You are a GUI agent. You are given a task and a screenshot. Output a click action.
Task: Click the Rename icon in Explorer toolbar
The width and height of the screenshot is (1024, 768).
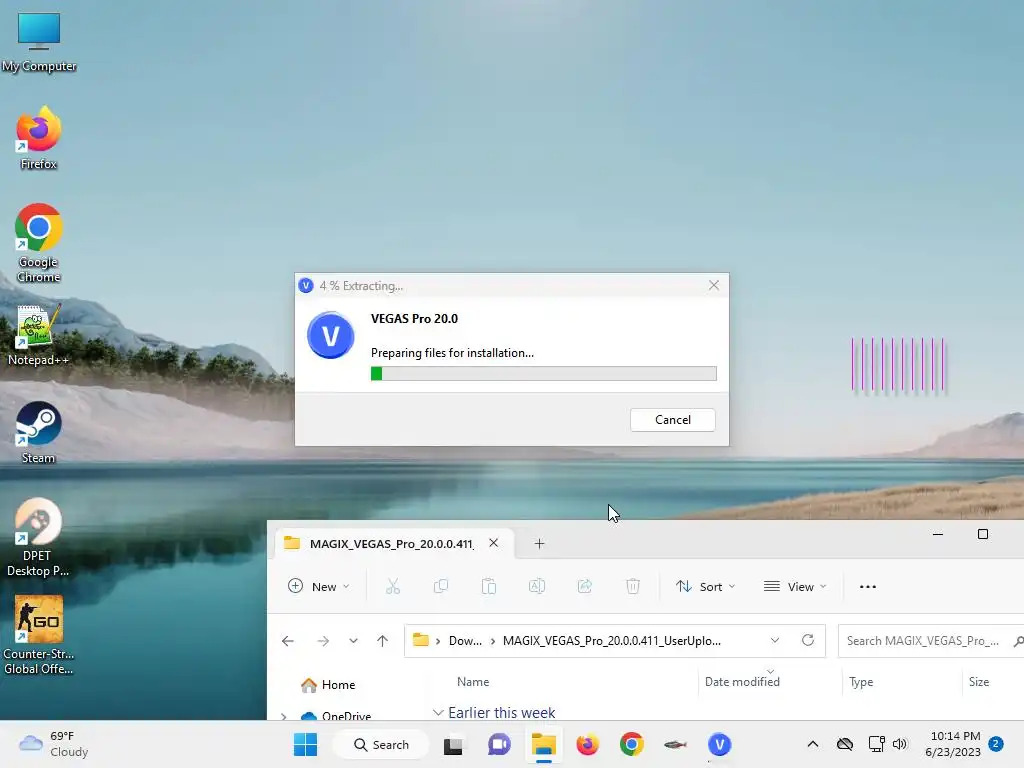click(537, 586)
